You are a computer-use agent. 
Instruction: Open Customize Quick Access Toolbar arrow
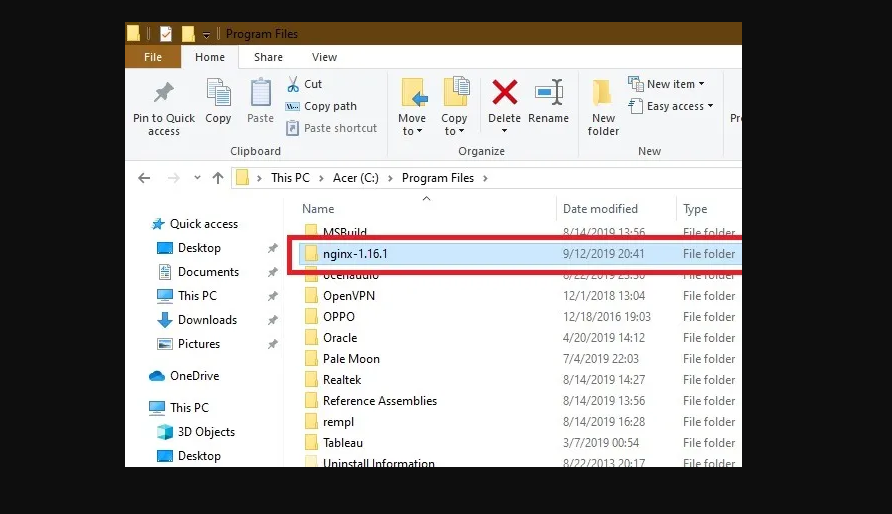point(207,35)
